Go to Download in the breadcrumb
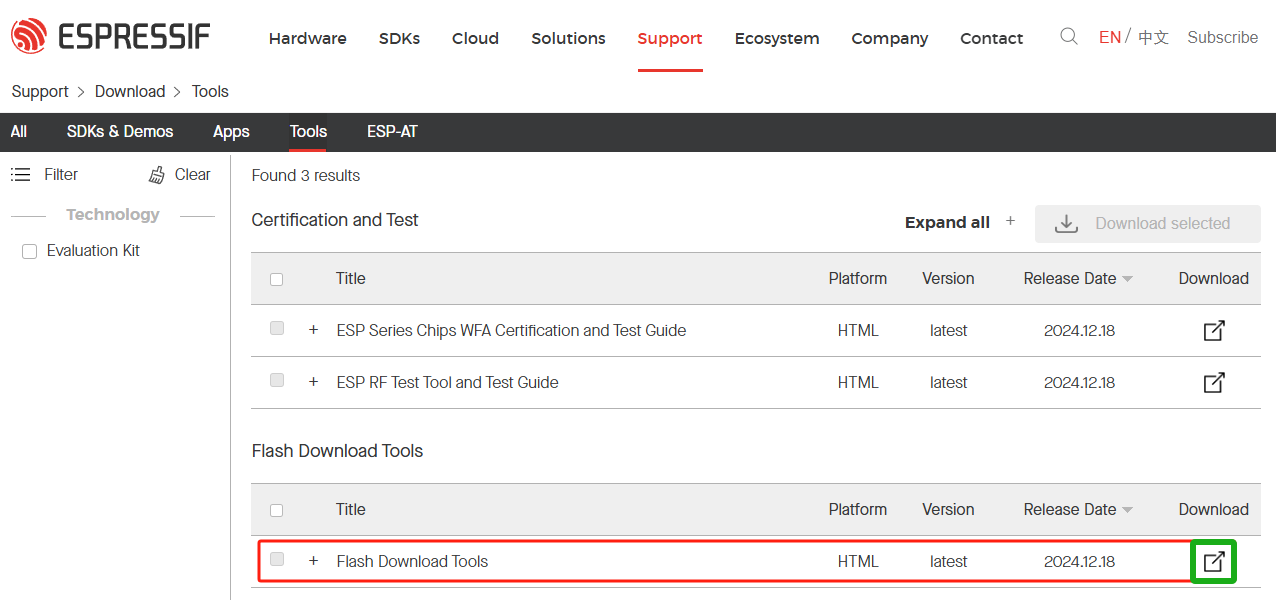This screenshot has height=600, width=1276. (130, 91)
